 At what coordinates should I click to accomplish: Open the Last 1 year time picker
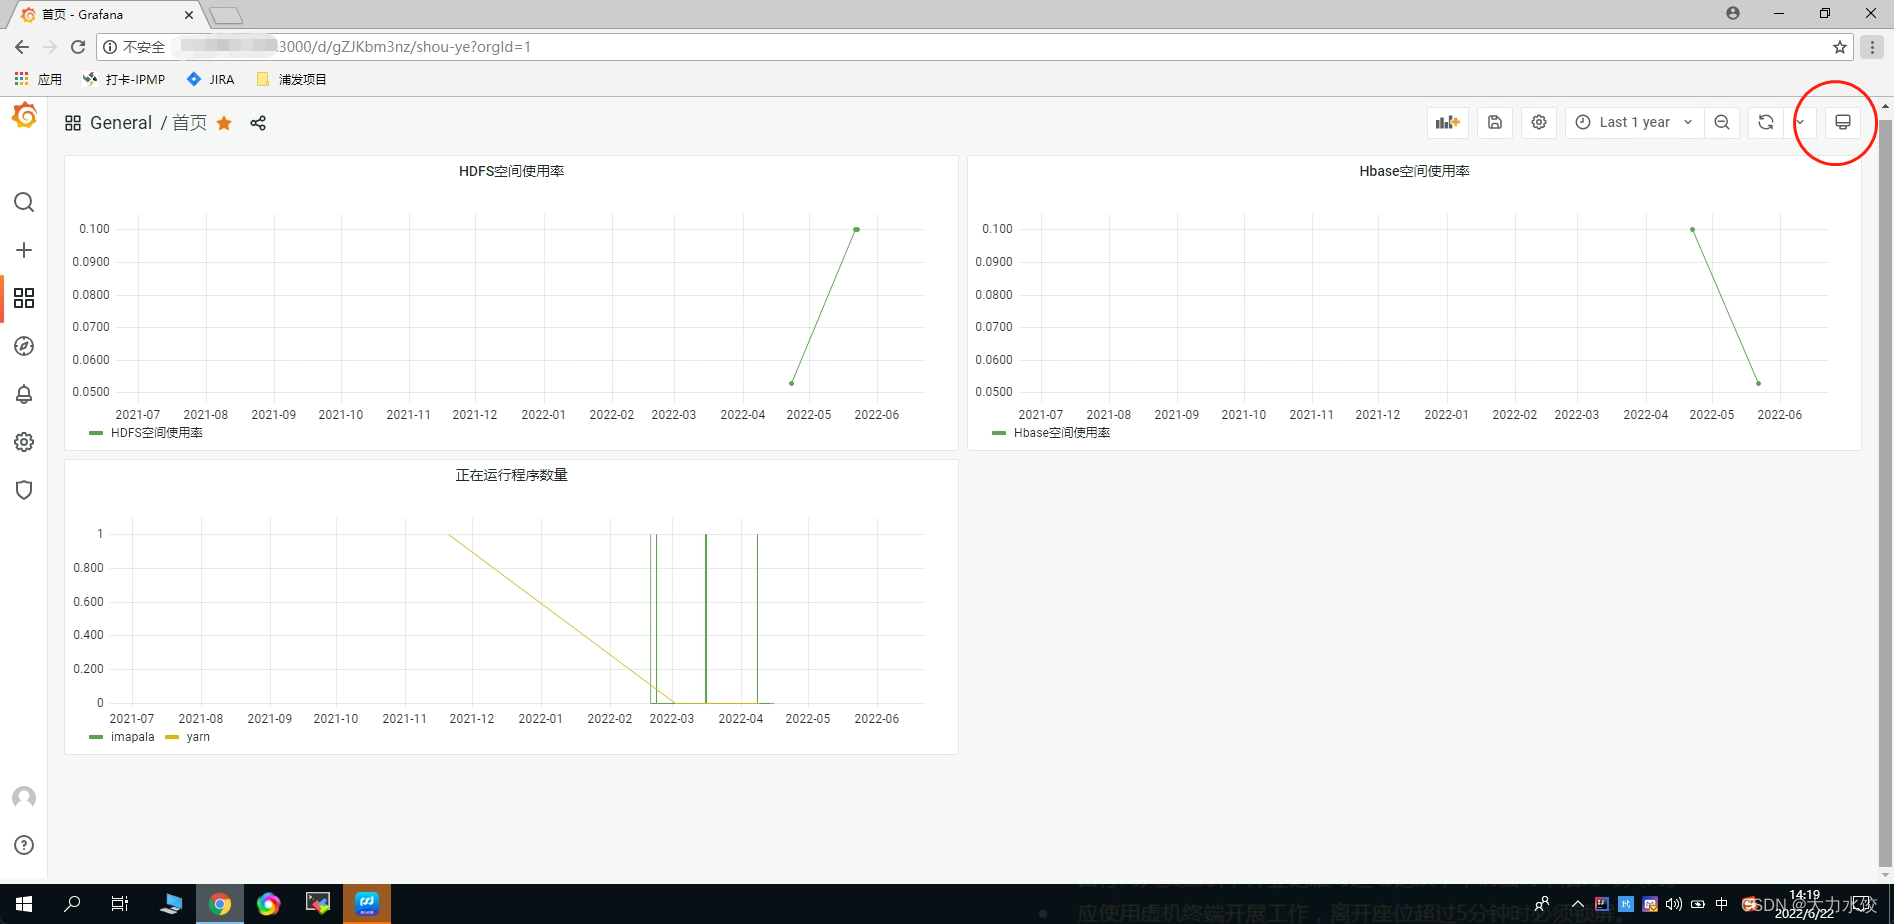click(x=1633, y=122)
